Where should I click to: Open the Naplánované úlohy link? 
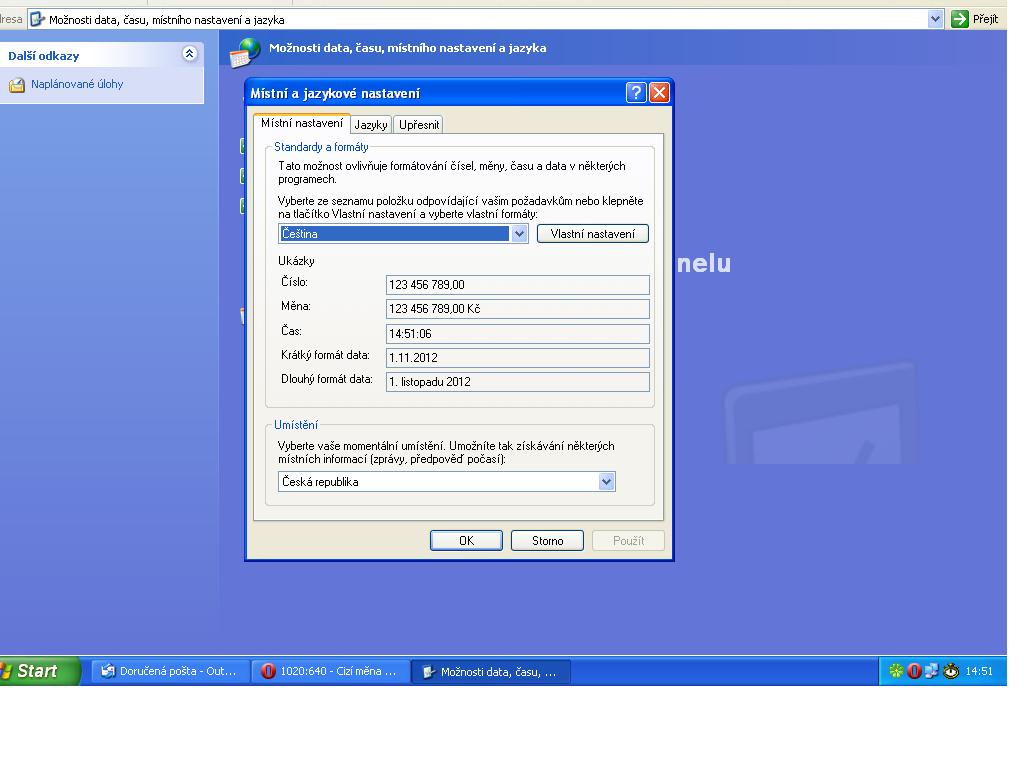pos(77,85)
